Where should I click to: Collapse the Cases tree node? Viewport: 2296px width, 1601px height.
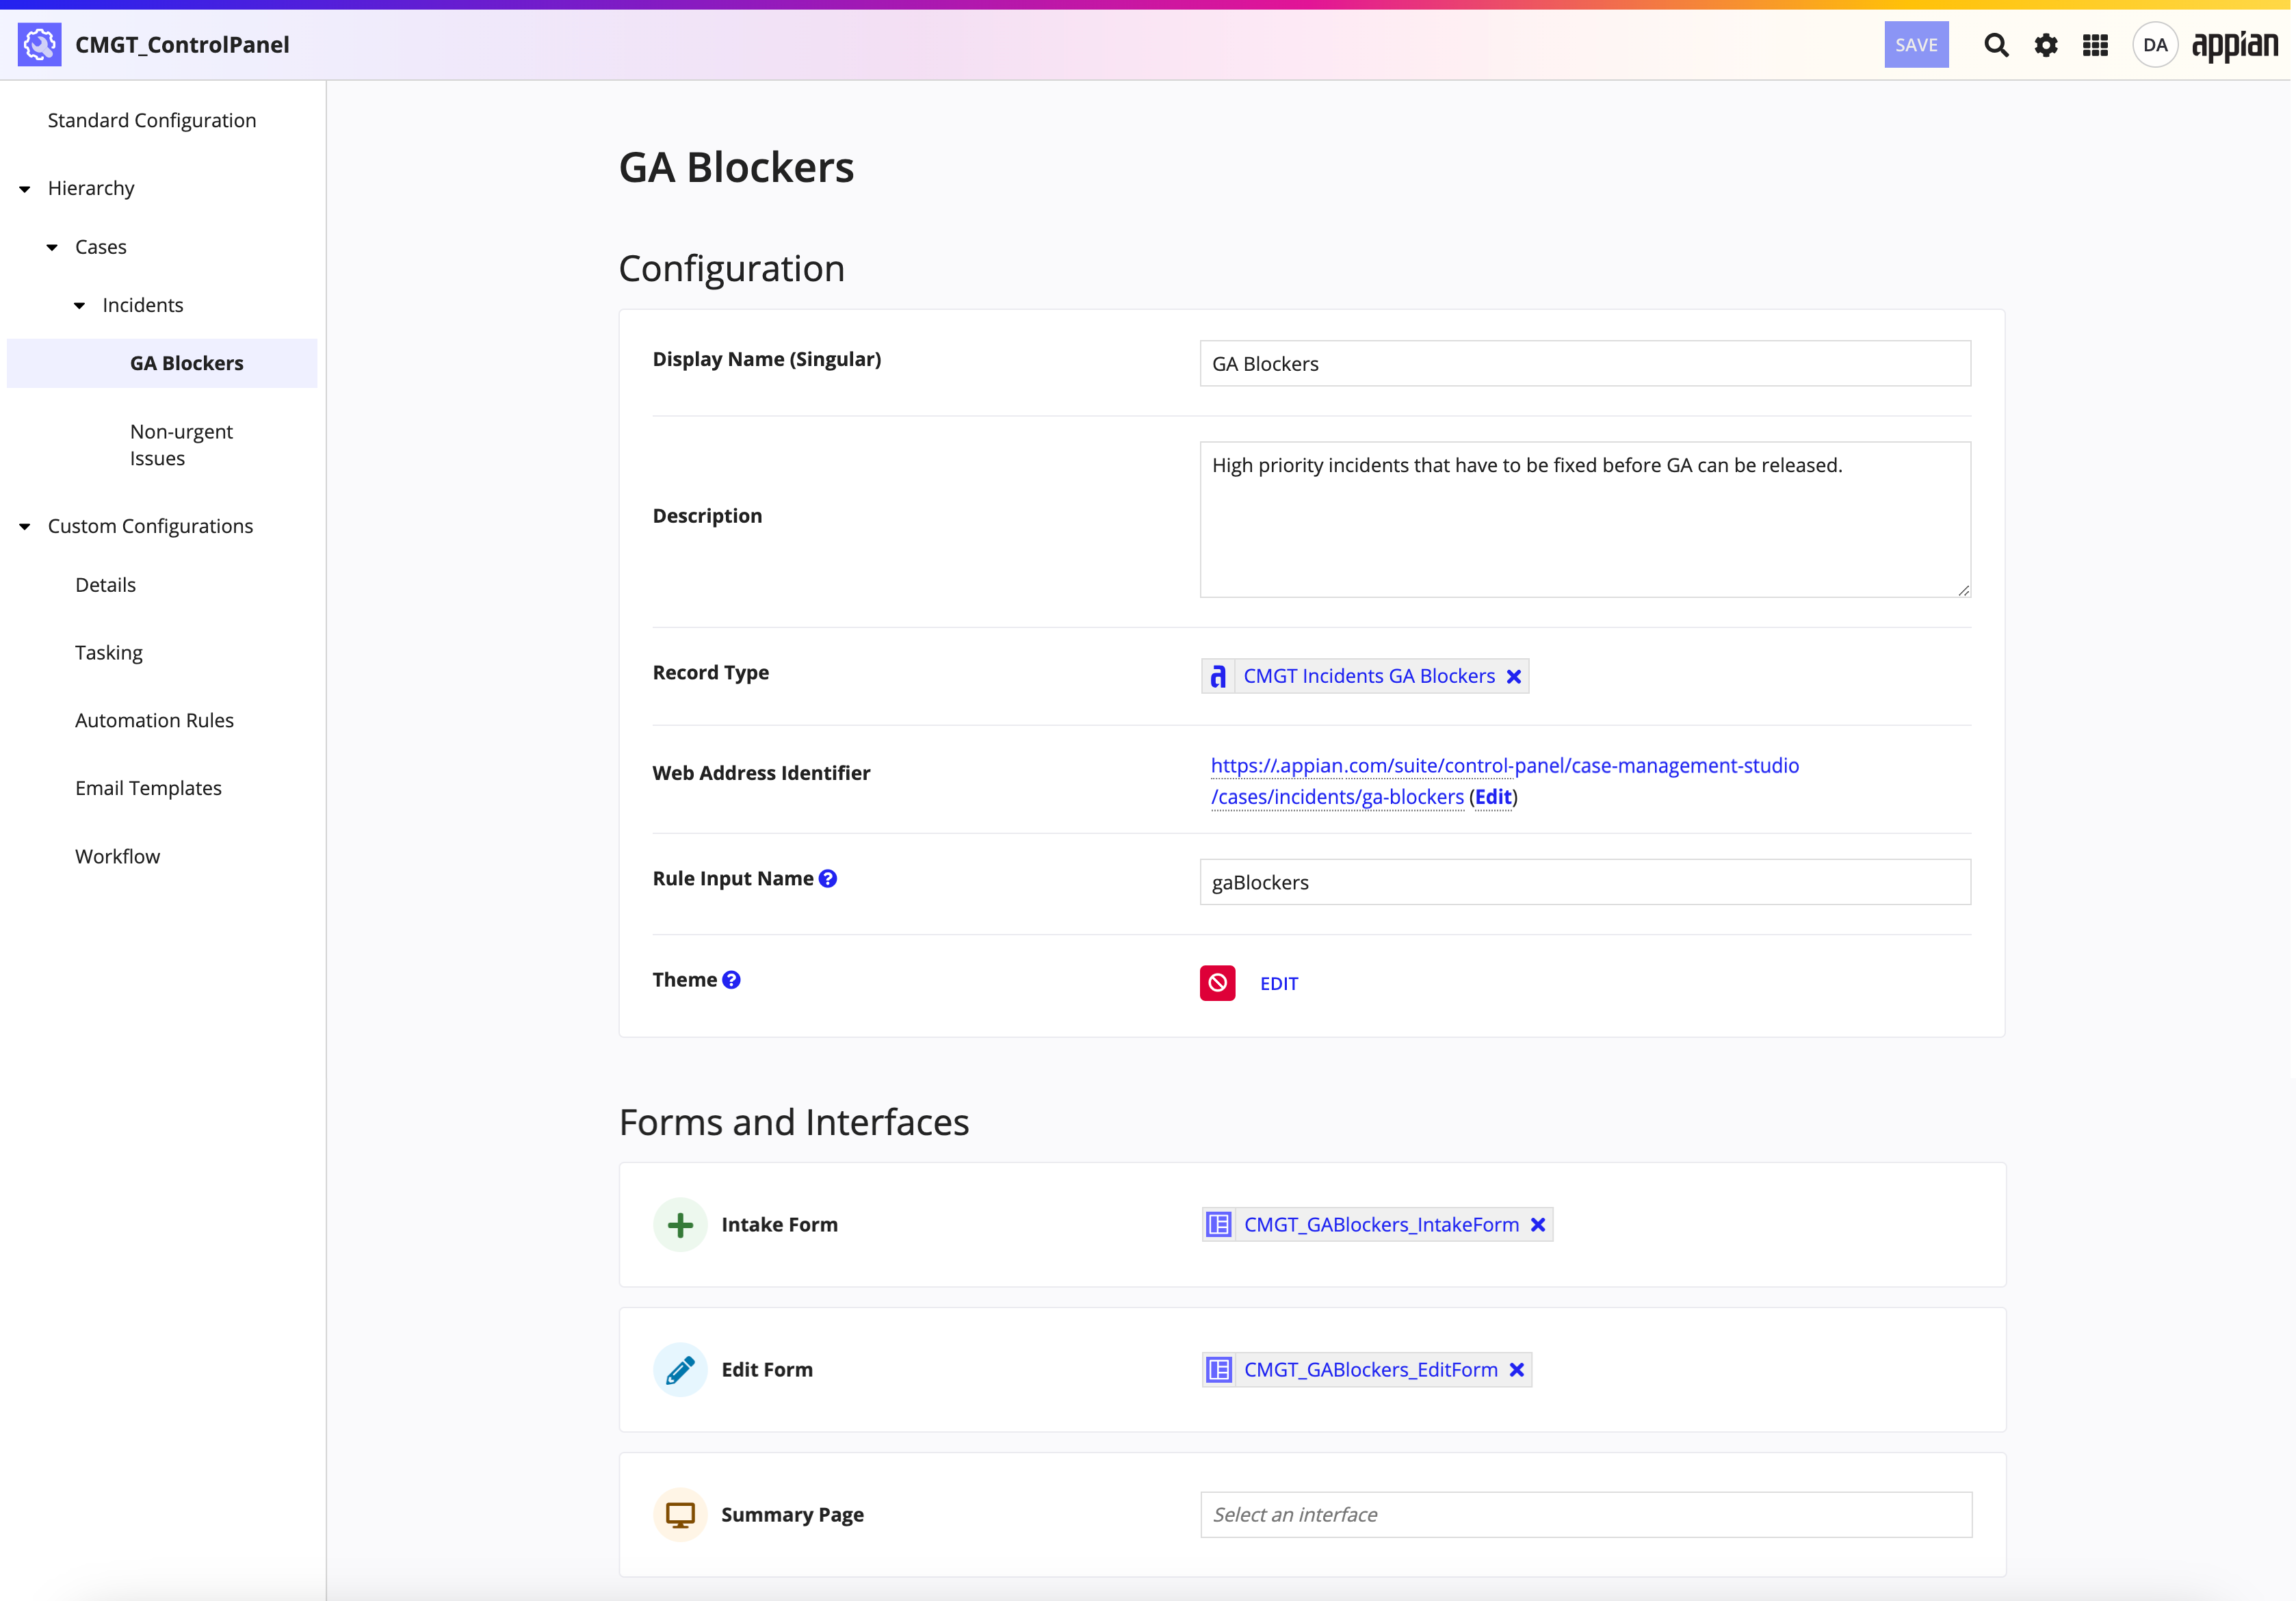52,247
